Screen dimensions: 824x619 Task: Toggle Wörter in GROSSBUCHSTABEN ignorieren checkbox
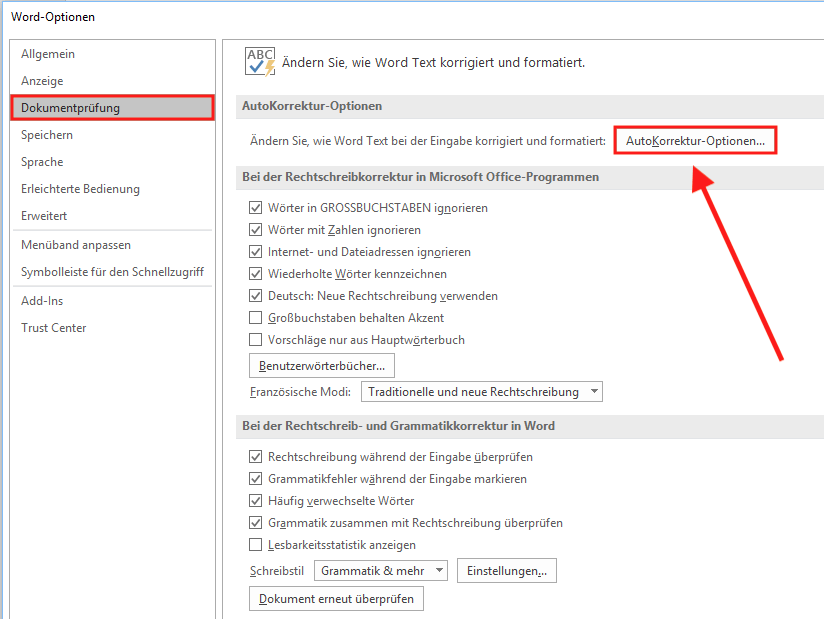[256, 208]
